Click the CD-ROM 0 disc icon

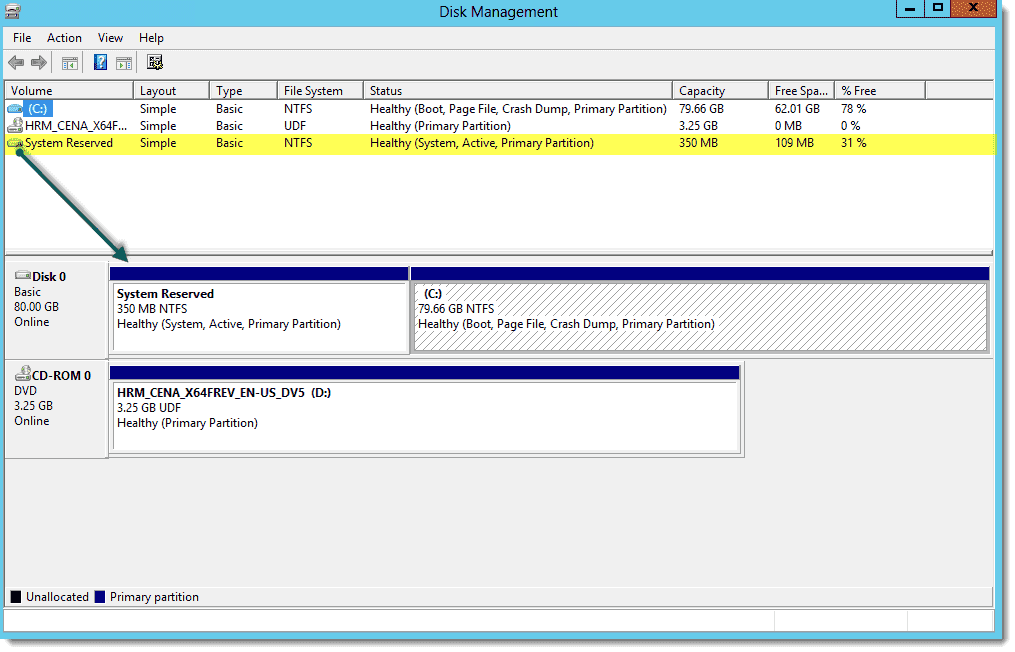(22, 374)
